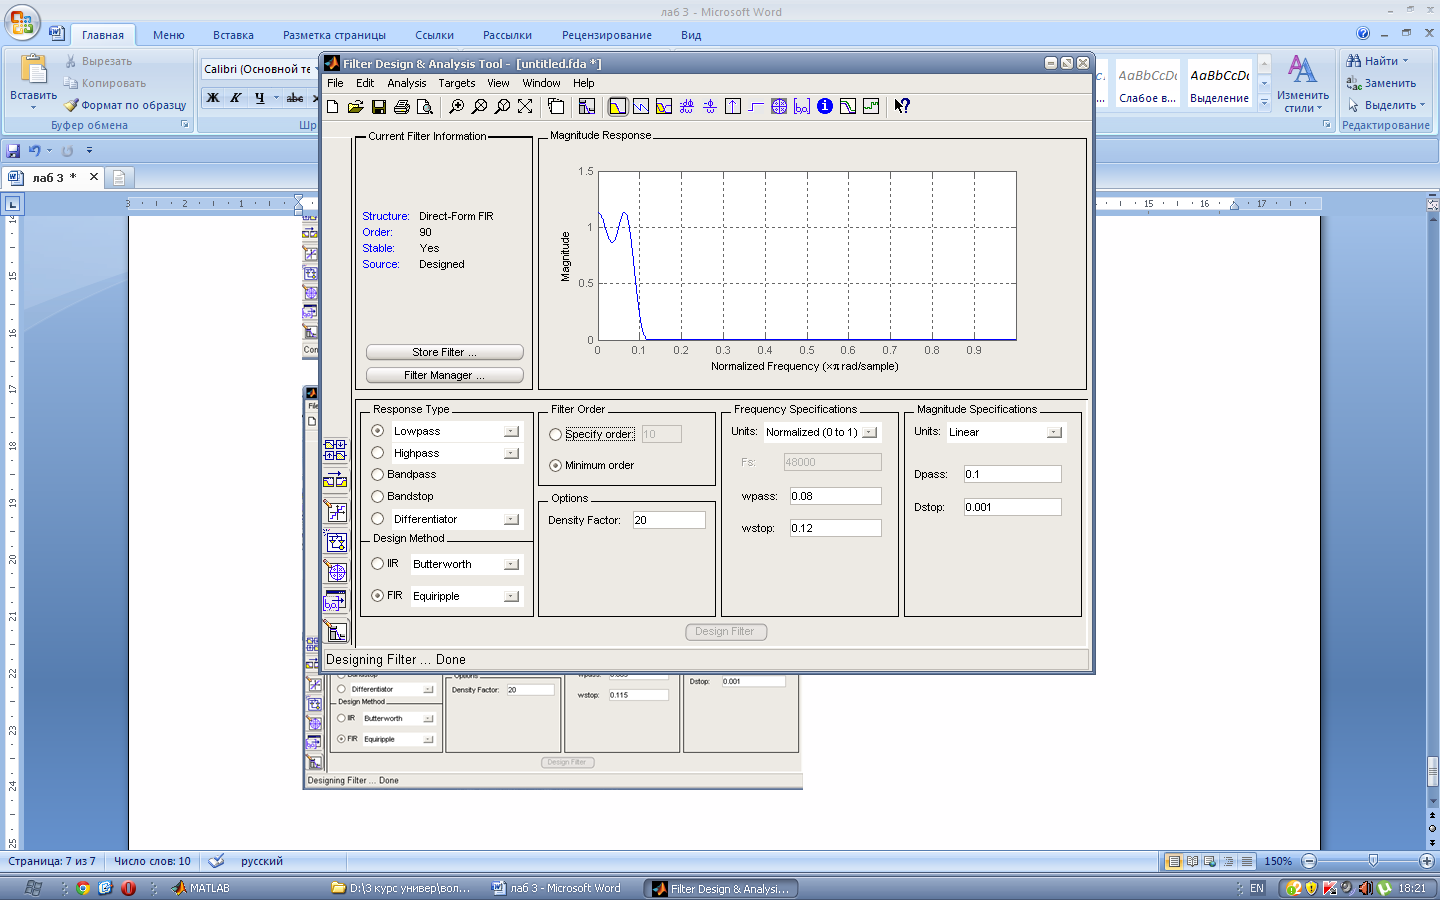The width and height of the screenshot is (1440, 900).
Task: Switch to Word's Рецензирование ribbon tab
Action: [x=607, y=35]
